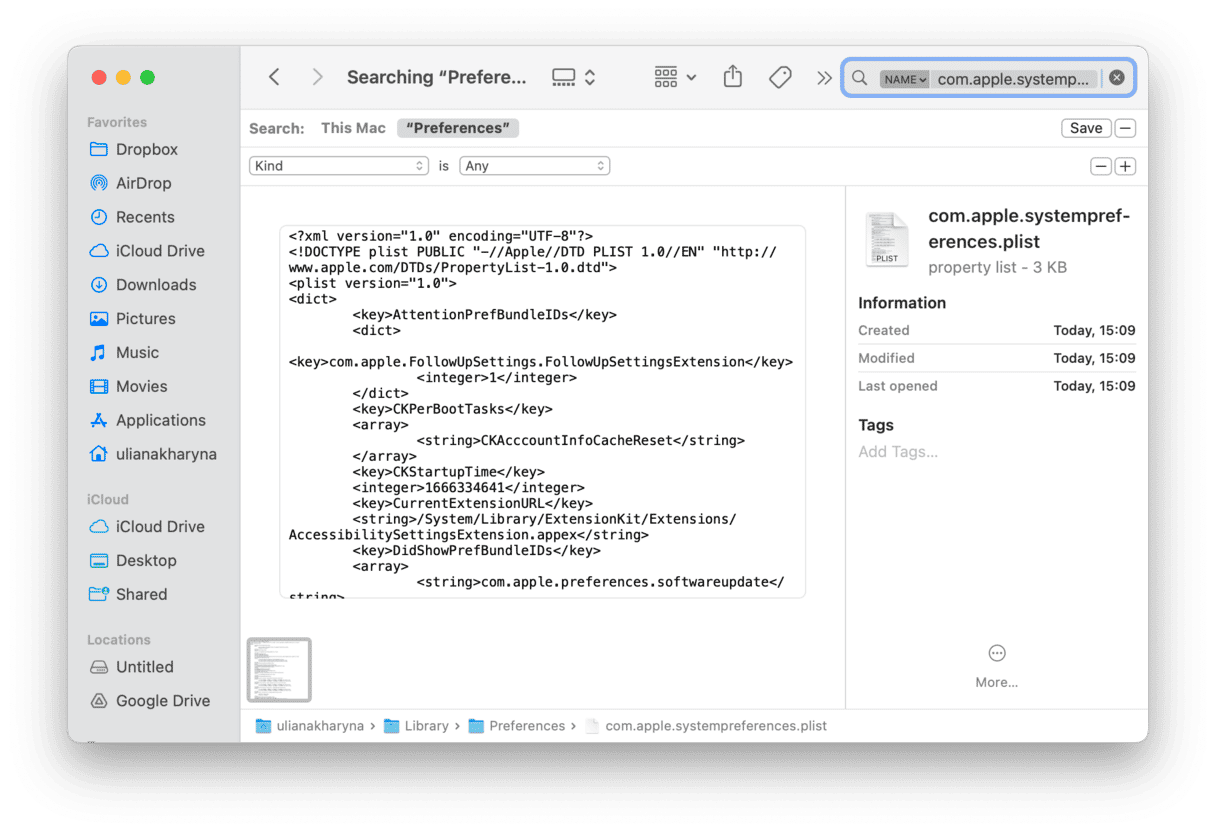The width and height of the screenshot is (1216, 832).
Task: Select the plist file thumbnail in gallery
Action: (x=279, y=669)
